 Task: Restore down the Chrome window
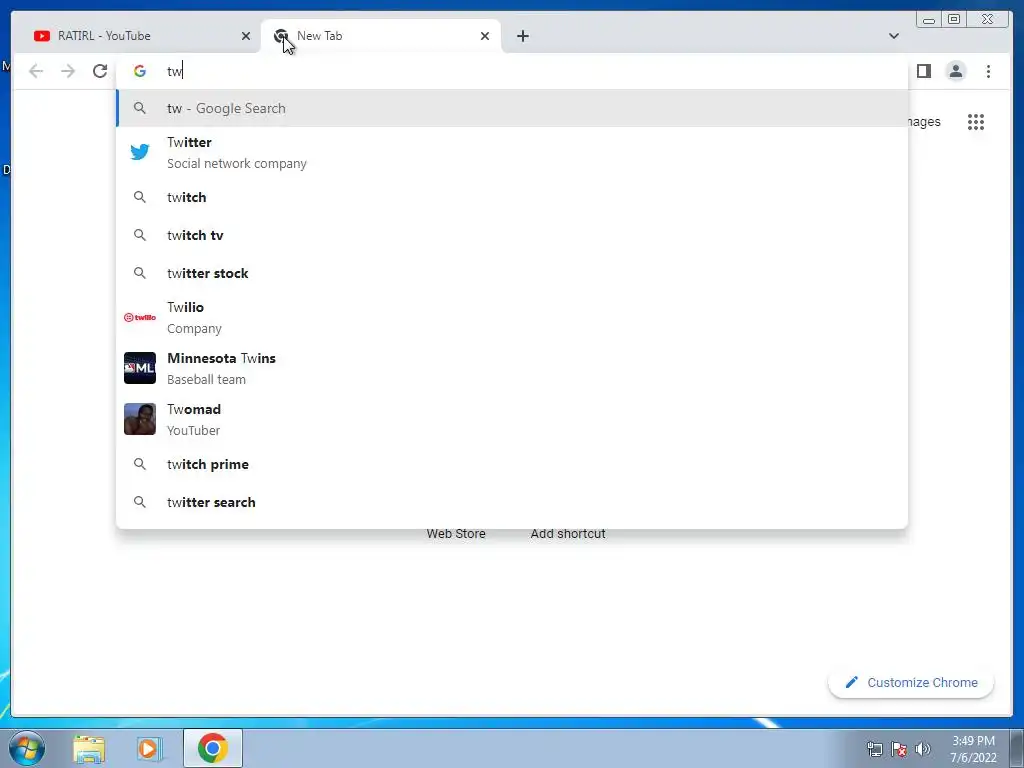click(x=953, y=20)
